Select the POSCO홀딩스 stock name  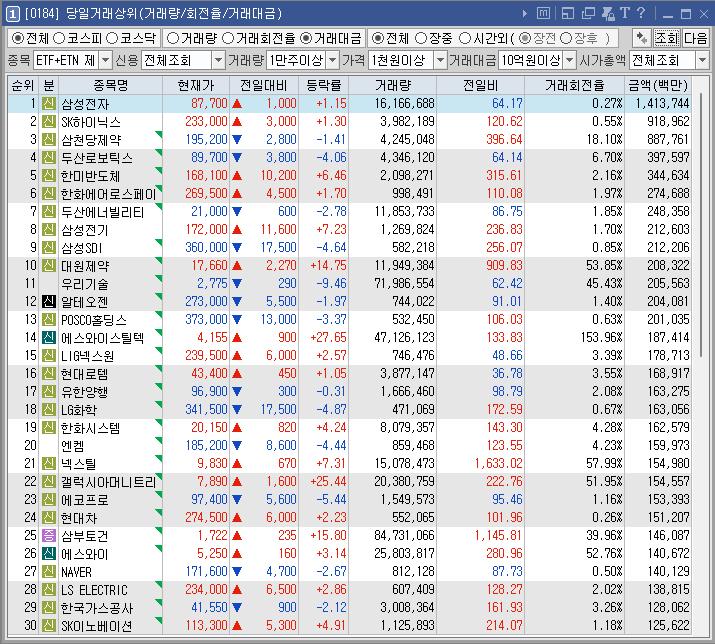click(93, 320)
